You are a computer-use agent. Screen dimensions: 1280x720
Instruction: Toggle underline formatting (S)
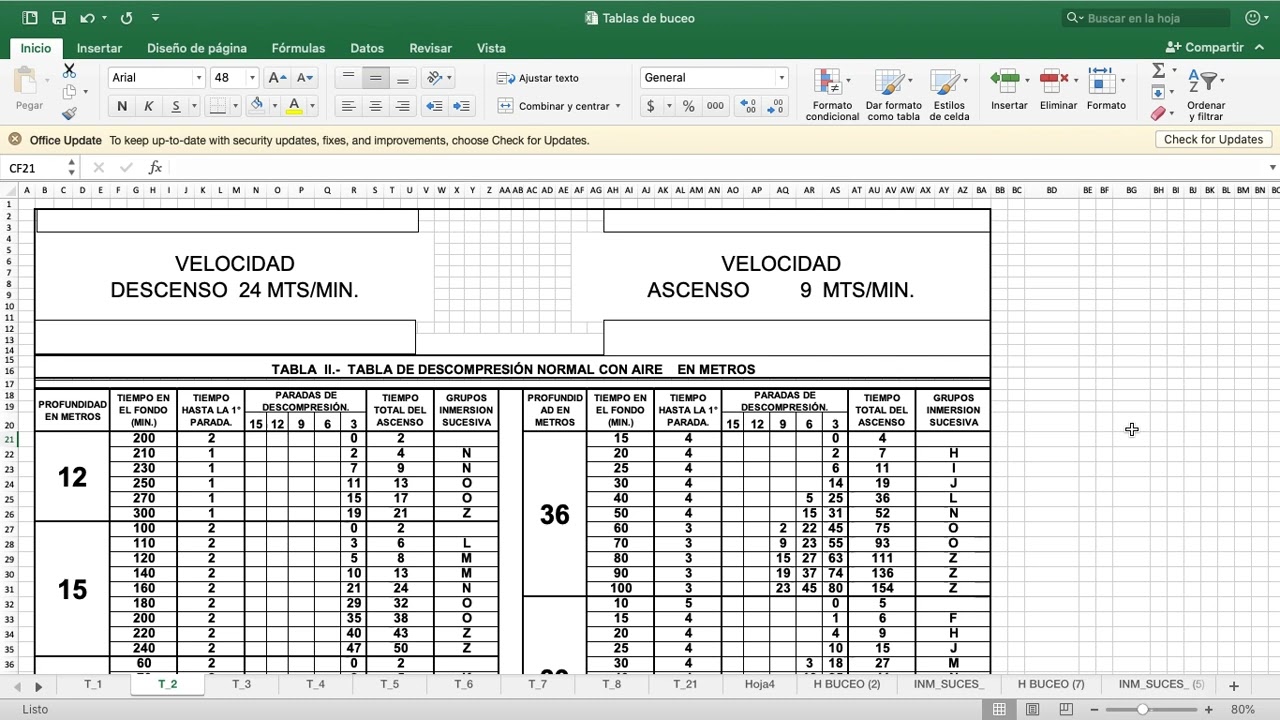click(x=176, y=106)
